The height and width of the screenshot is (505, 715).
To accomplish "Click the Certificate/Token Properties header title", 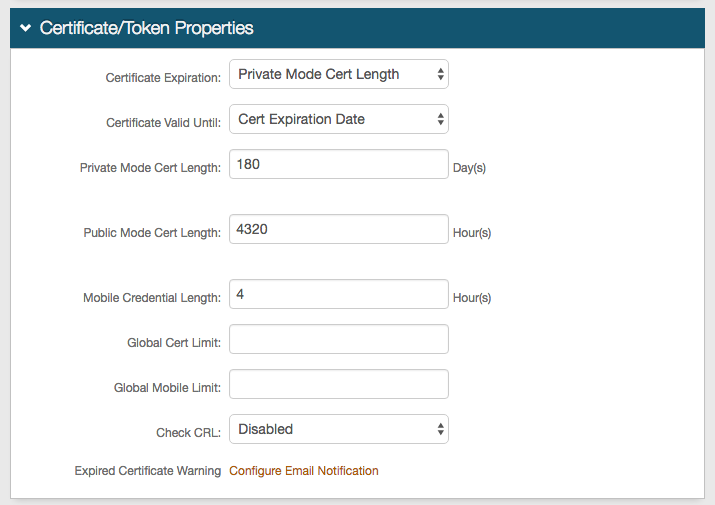I will point(146,28).
